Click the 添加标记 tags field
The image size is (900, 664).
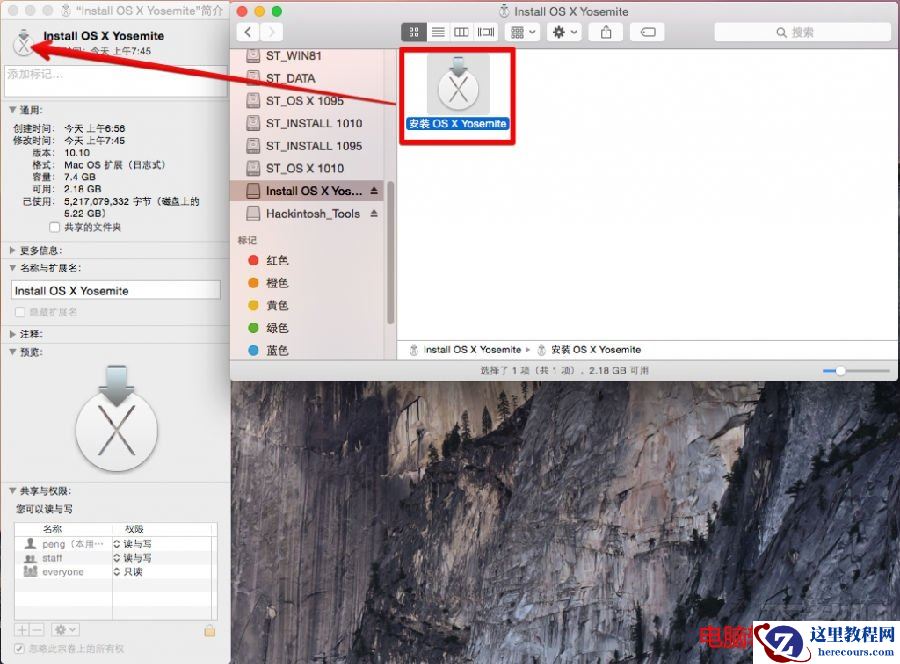tap(115, 81)
